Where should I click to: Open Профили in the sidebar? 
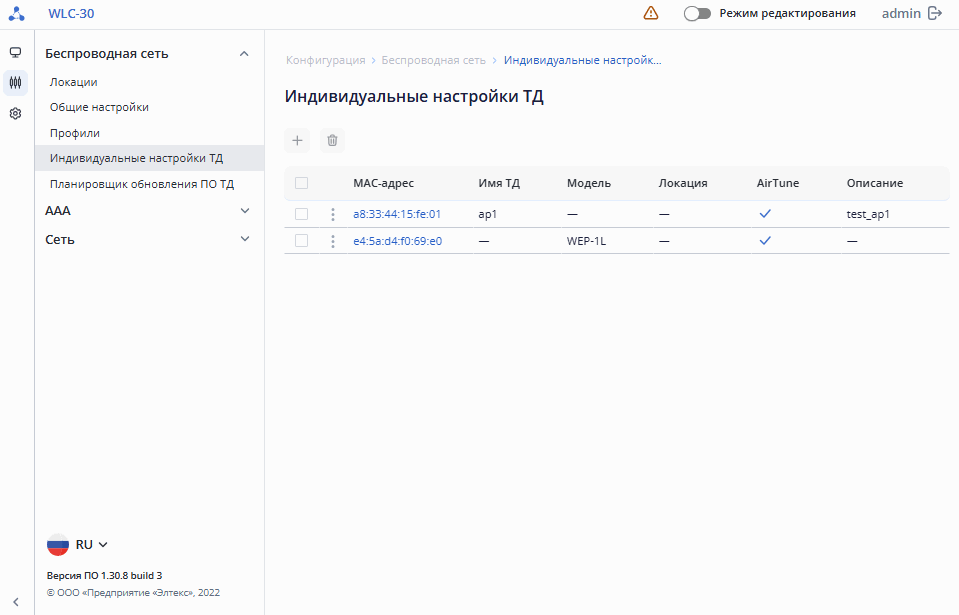75,133
